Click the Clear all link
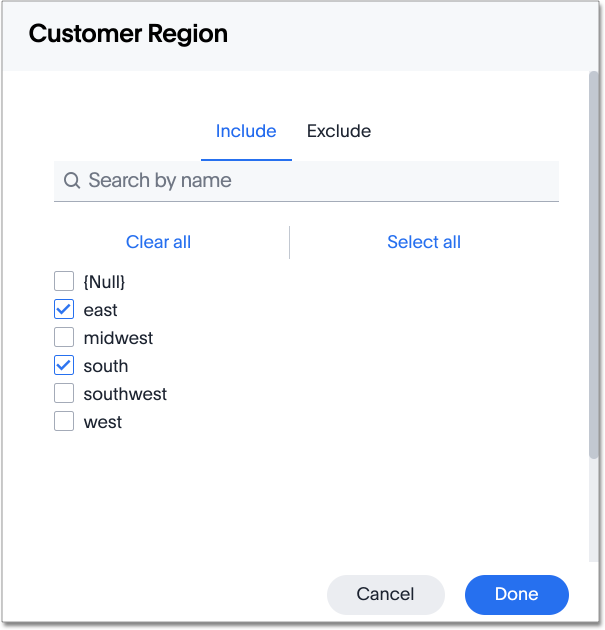605x630 pixels. tap(158, 242)
